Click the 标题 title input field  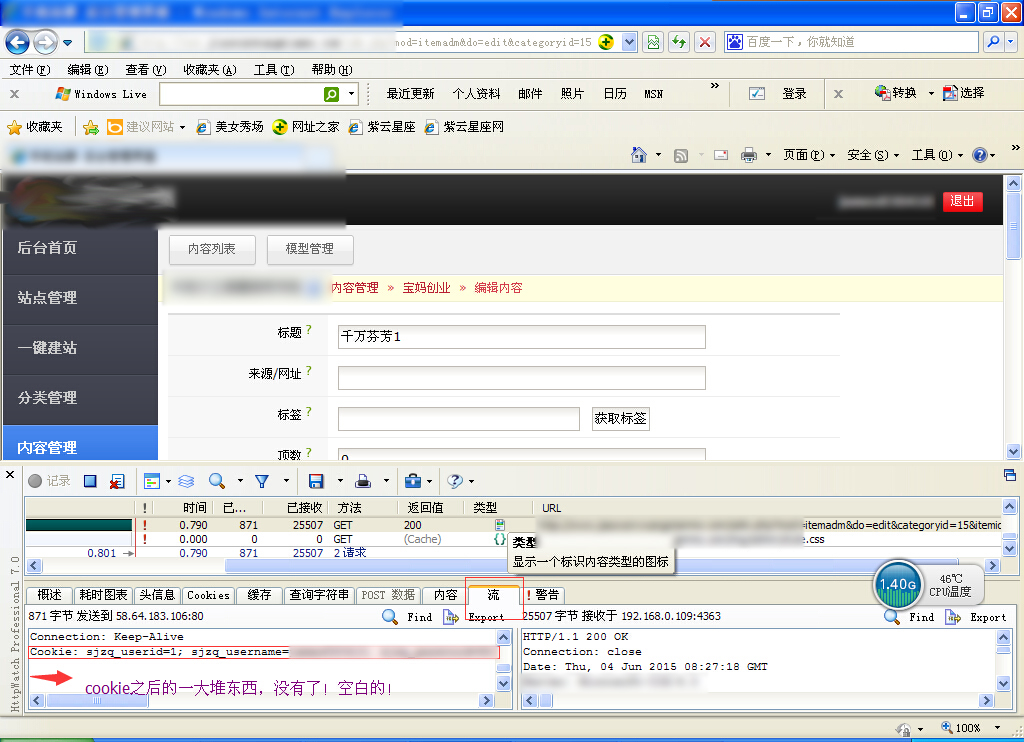(x=521, y=337)
